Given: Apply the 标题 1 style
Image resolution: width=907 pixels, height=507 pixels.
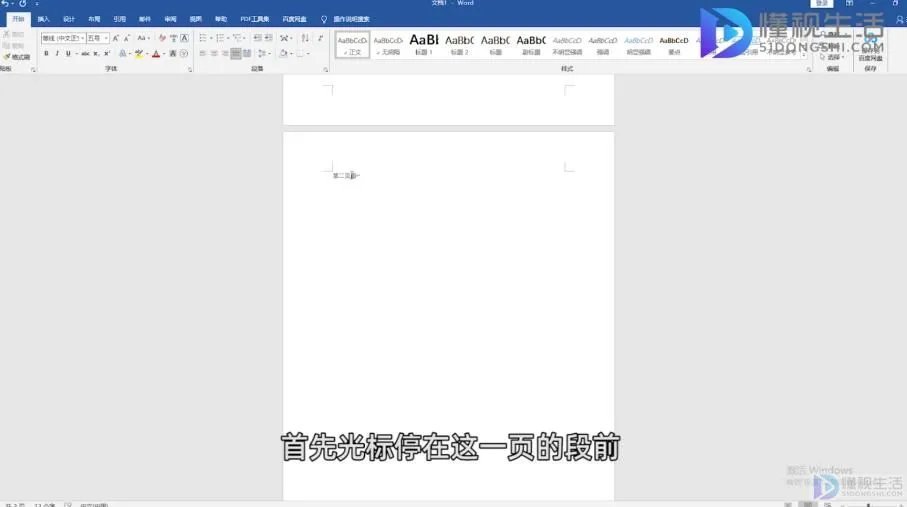Looking at the screenshot, I should tap(424, 45).
